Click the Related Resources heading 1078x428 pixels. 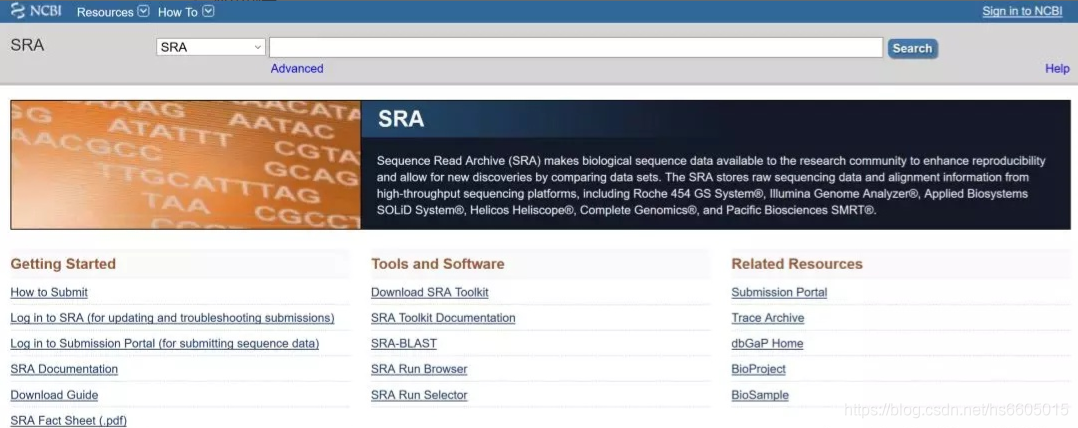797,264
